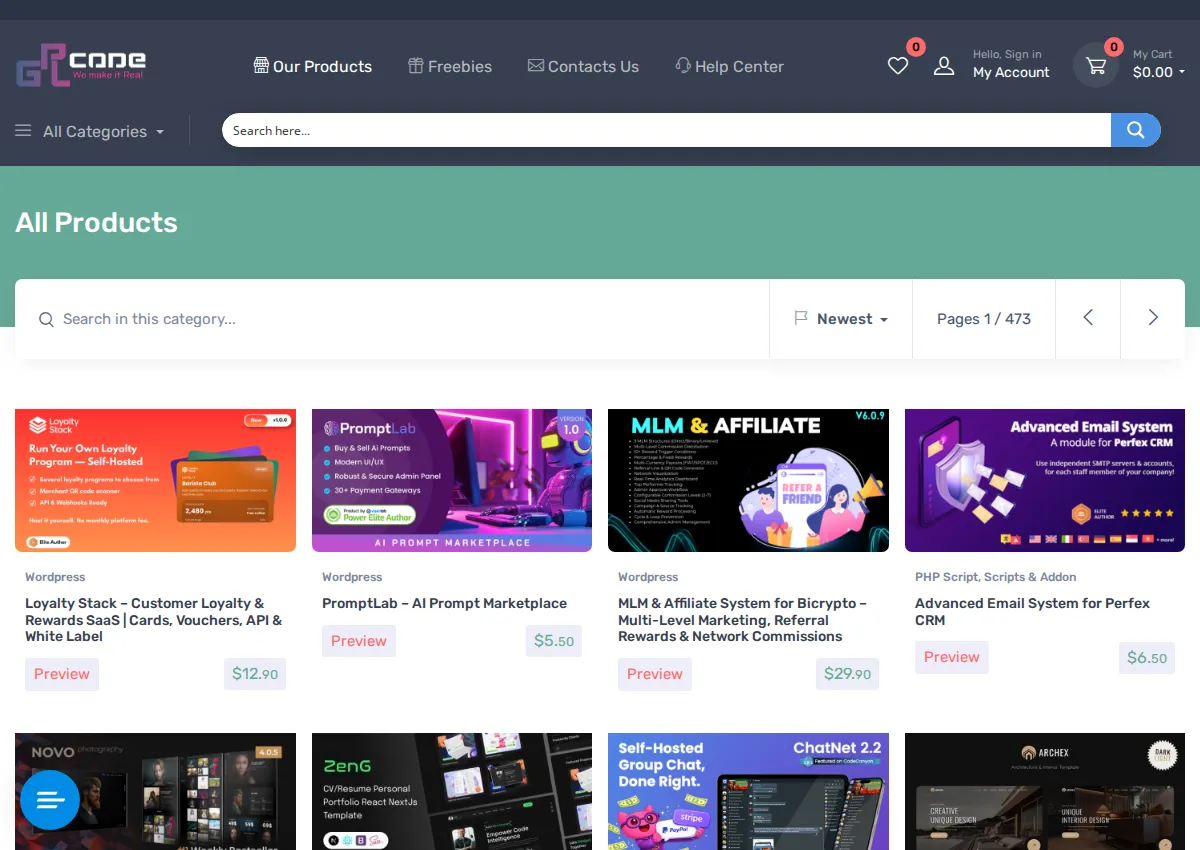This screenshot has height=850, width=1200.
Task: Expand the All Categories dropdown
Action: (x=103, y=131)
